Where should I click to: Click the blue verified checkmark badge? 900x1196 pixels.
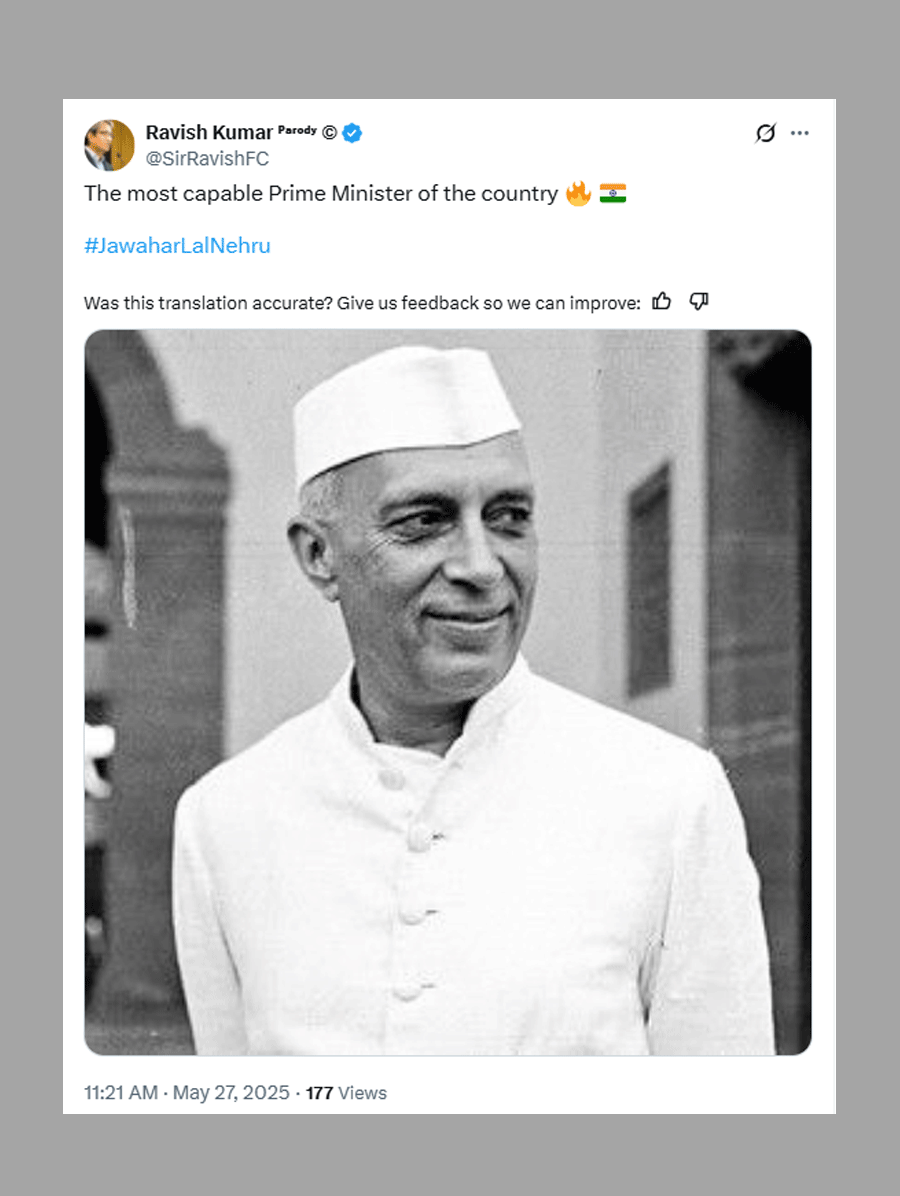(350, 132)
